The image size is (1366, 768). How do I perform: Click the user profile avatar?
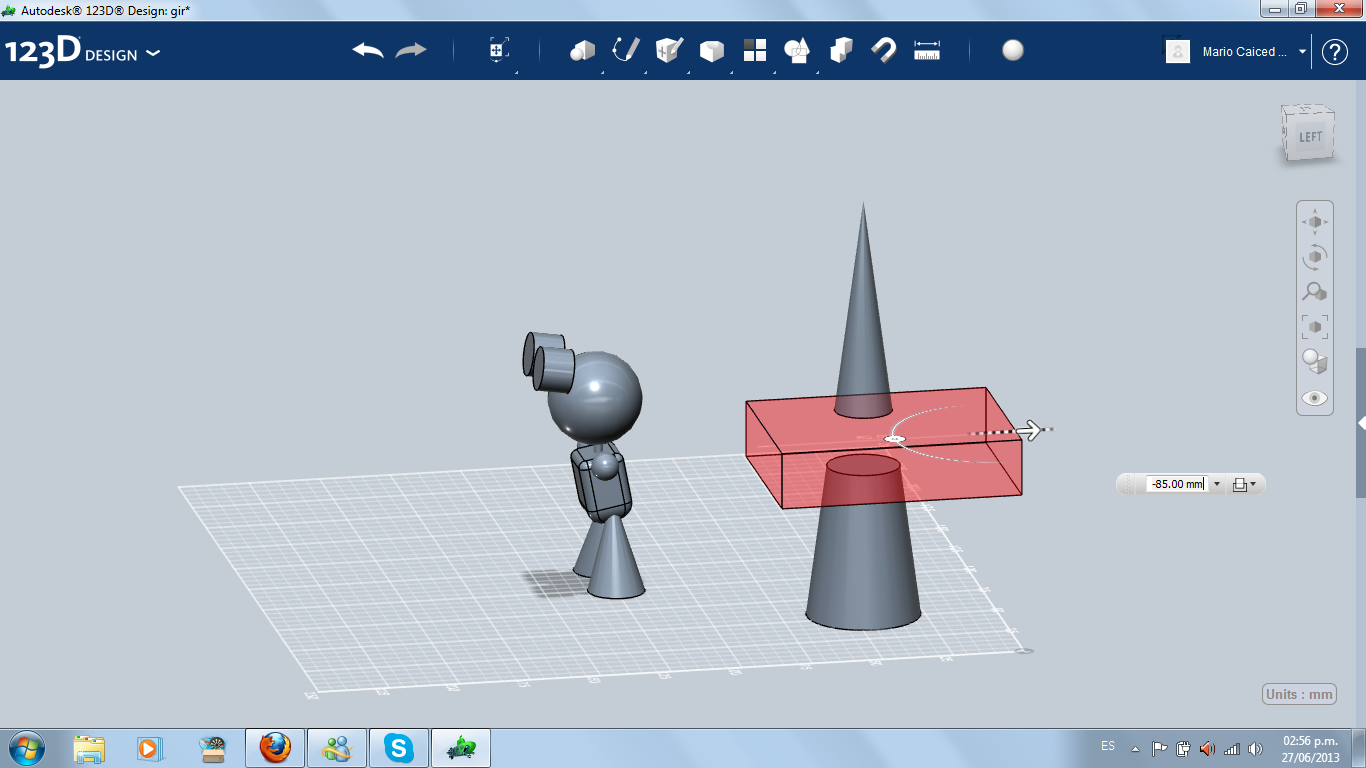tap(1178, 52)
